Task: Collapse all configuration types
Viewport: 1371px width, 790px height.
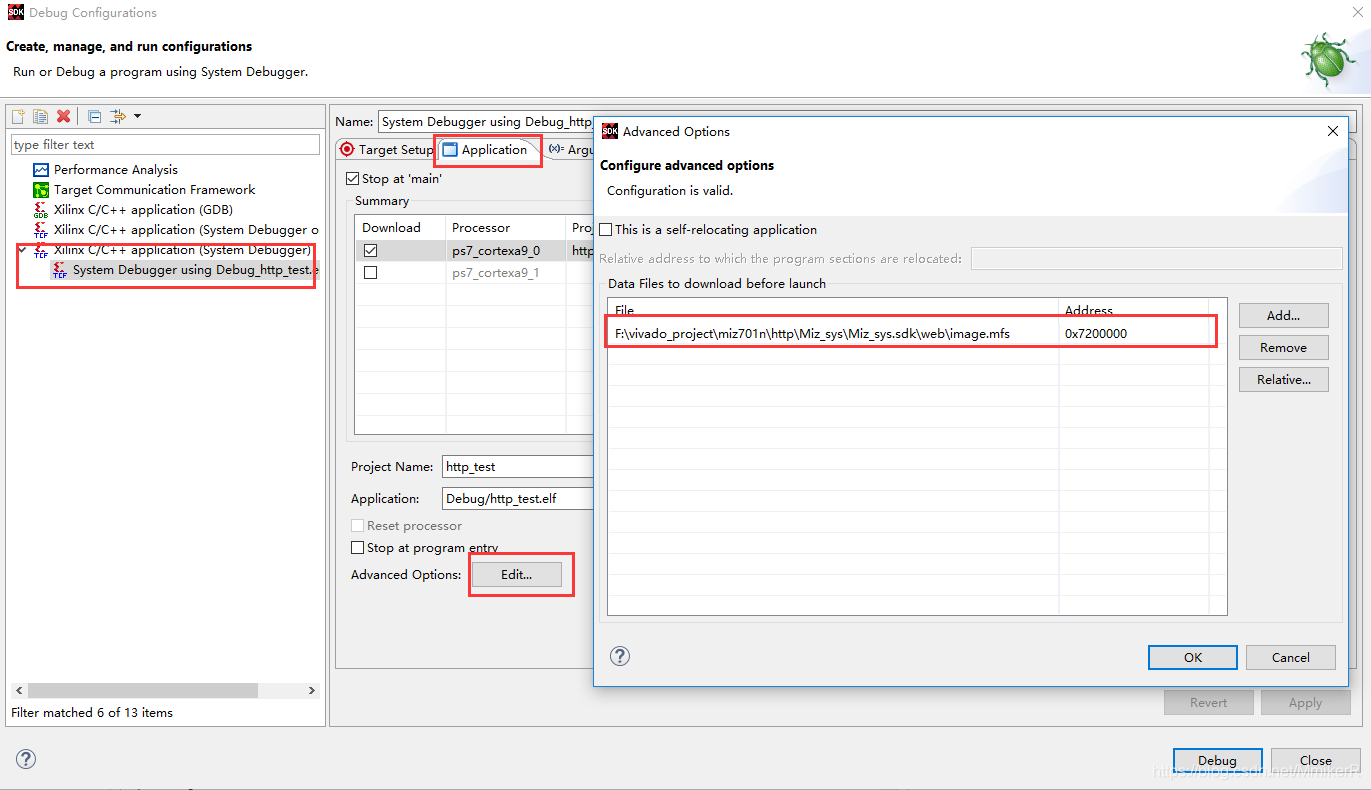Action: coord(92,116)
